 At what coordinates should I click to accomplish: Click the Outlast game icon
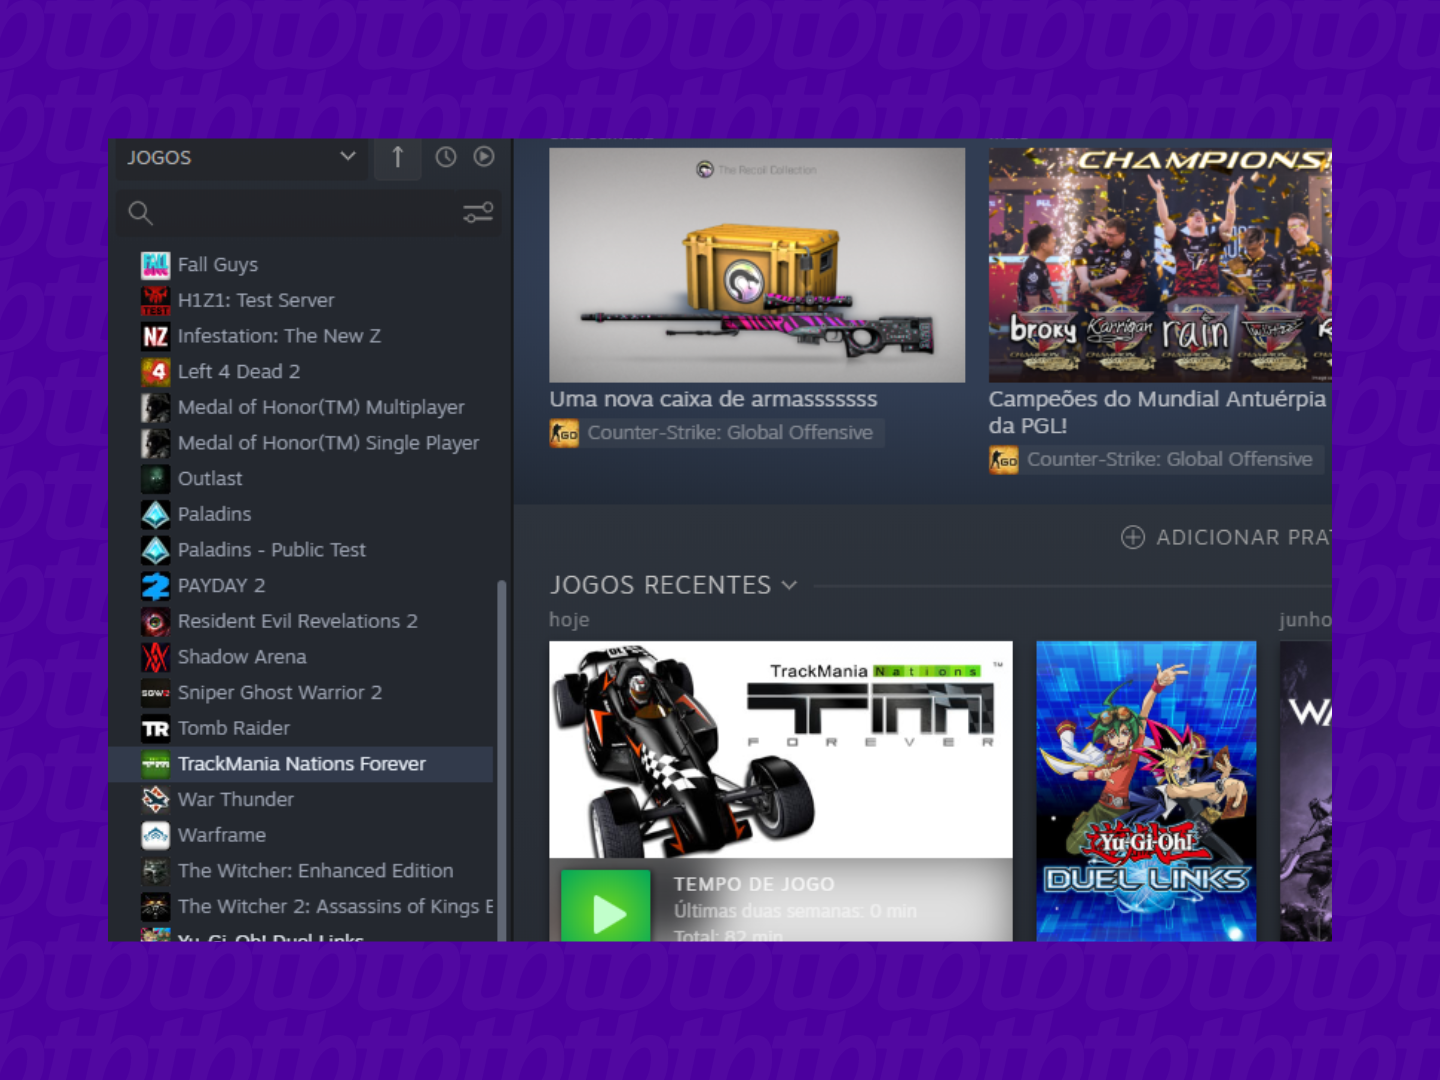tap(155, 479)
